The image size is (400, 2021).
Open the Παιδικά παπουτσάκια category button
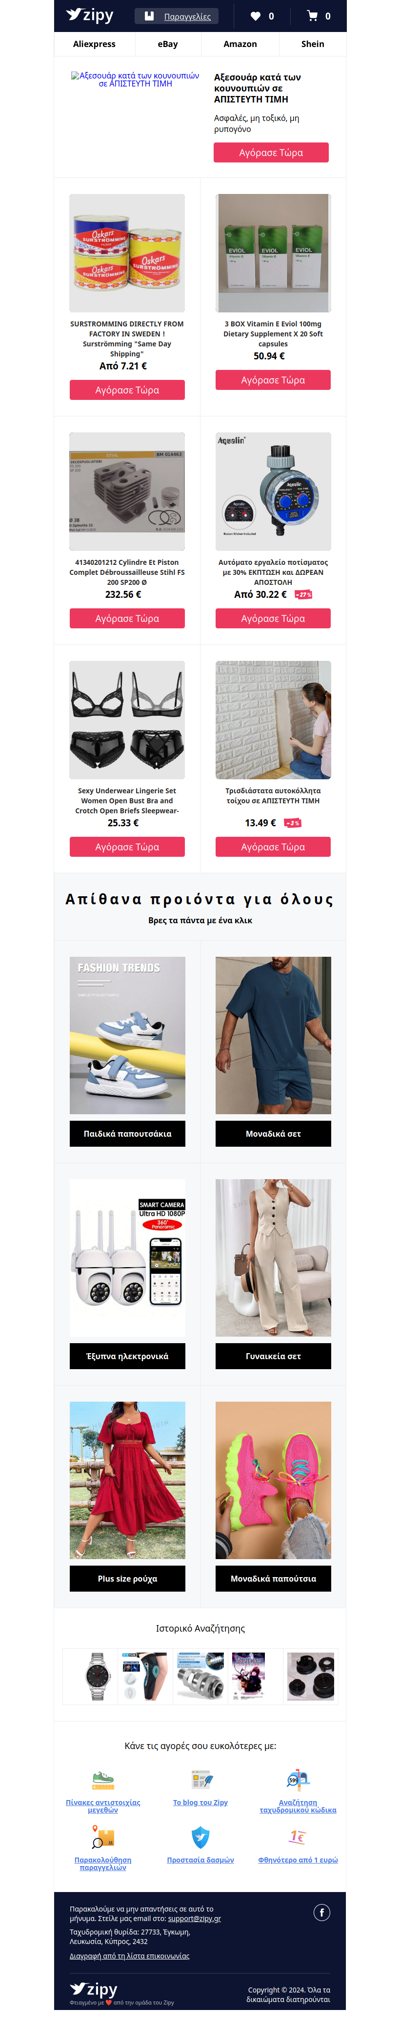(127, 1134)
